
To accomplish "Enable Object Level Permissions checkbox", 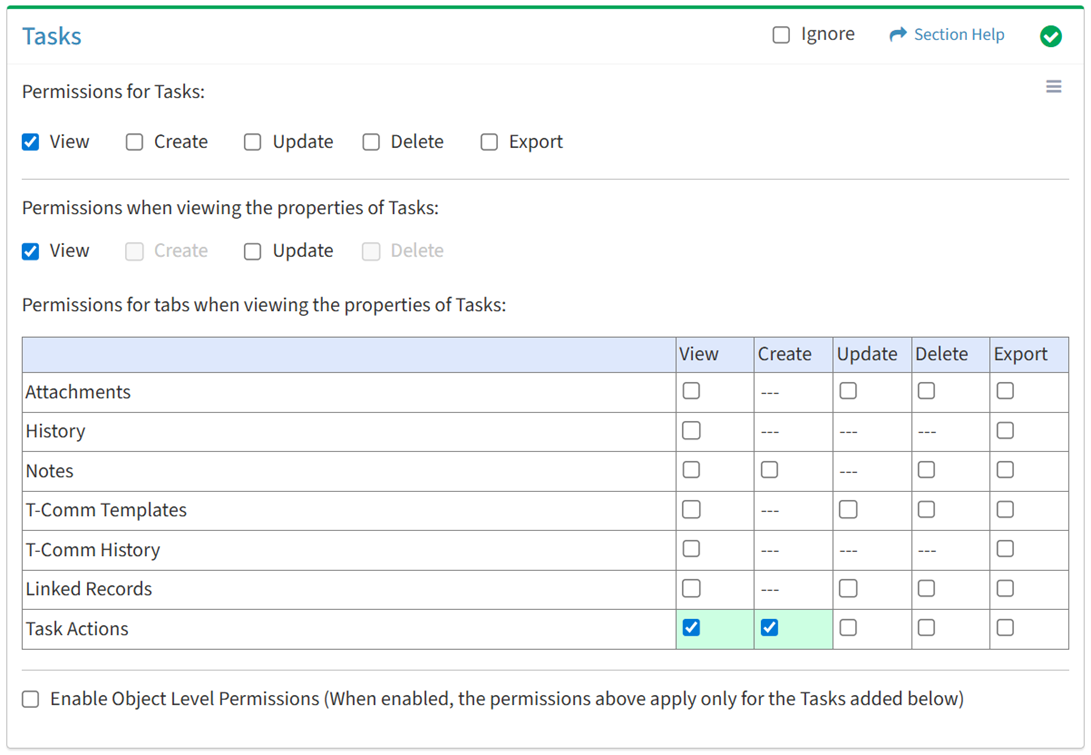I will [x=31, y=699].
